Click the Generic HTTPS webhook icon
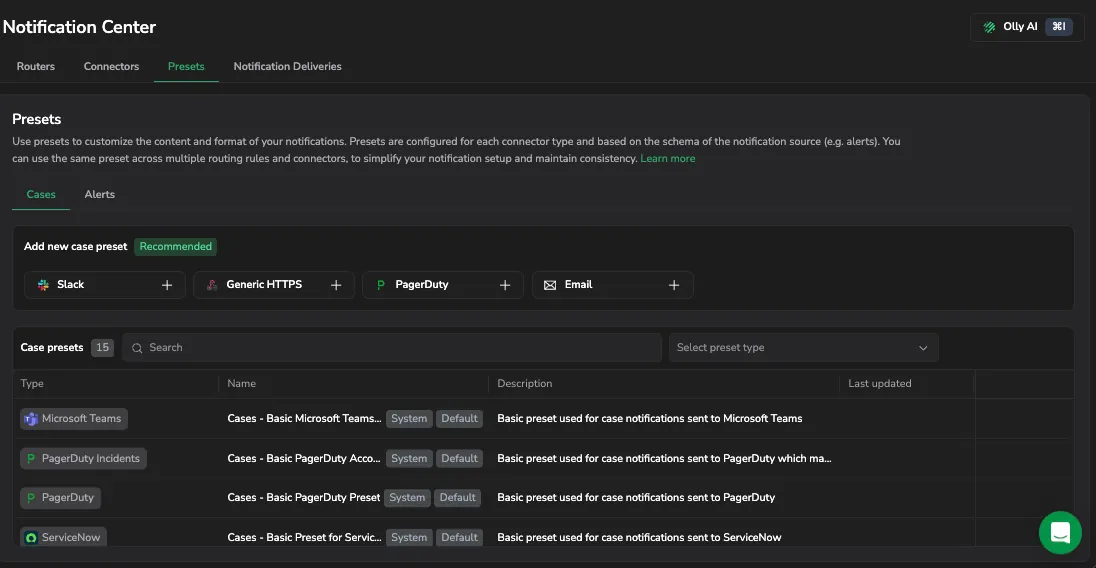The image size is (1096, 568). point(212,285)
